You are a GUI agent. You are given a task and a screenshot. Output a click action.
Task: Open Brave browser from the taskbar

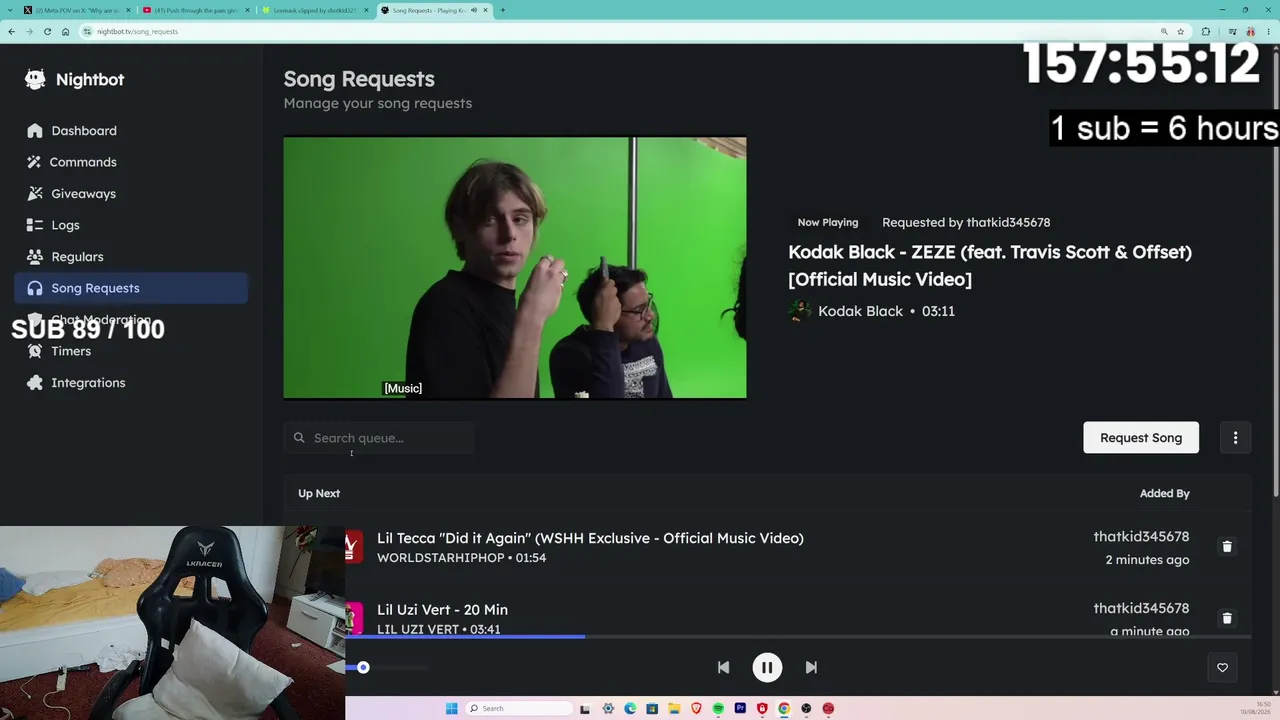point(696,708)
